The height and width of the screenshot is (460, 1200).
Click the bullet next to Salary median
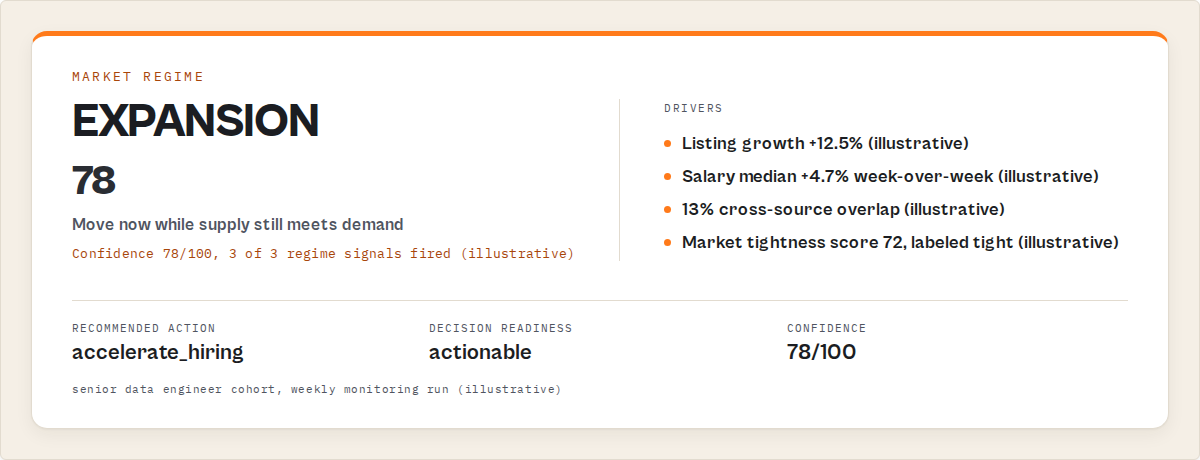[x=667, y=177]
